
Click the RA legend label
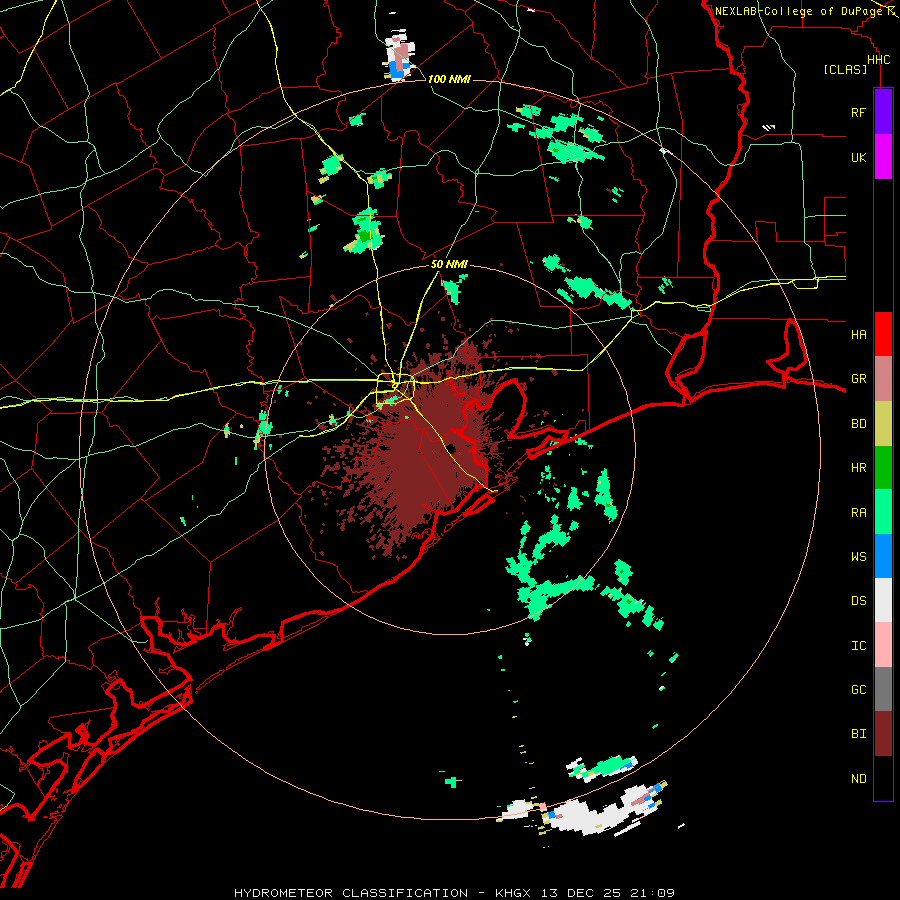[858, 513]
